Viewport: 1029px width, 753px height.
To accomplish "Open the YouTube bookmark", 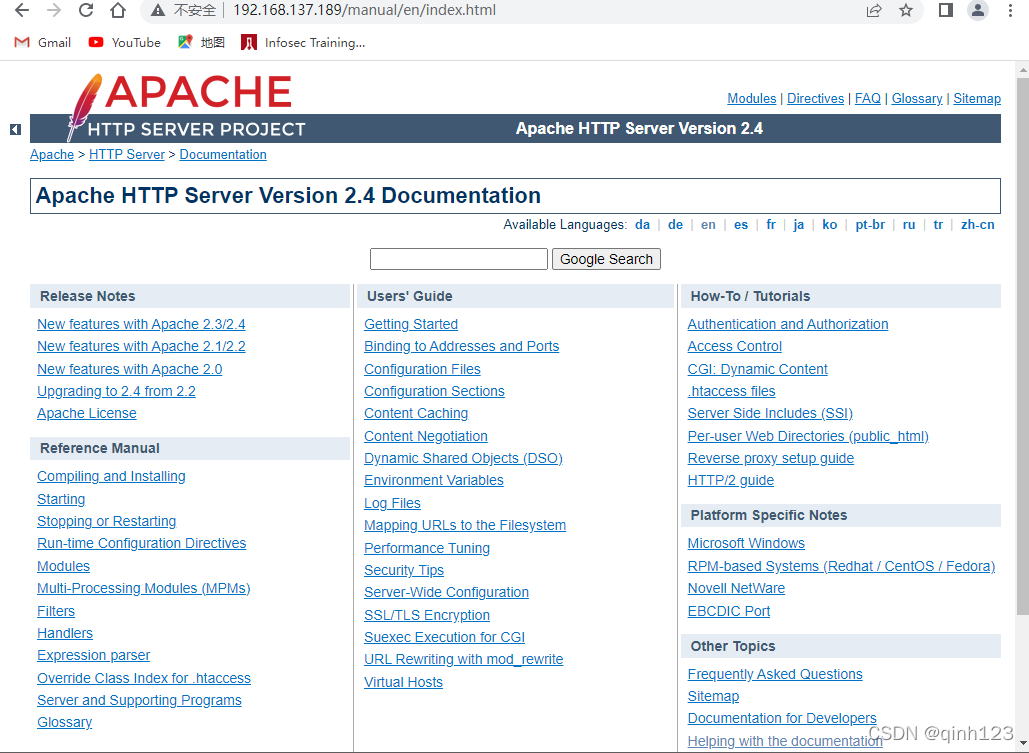I will (x=125, y=43).
